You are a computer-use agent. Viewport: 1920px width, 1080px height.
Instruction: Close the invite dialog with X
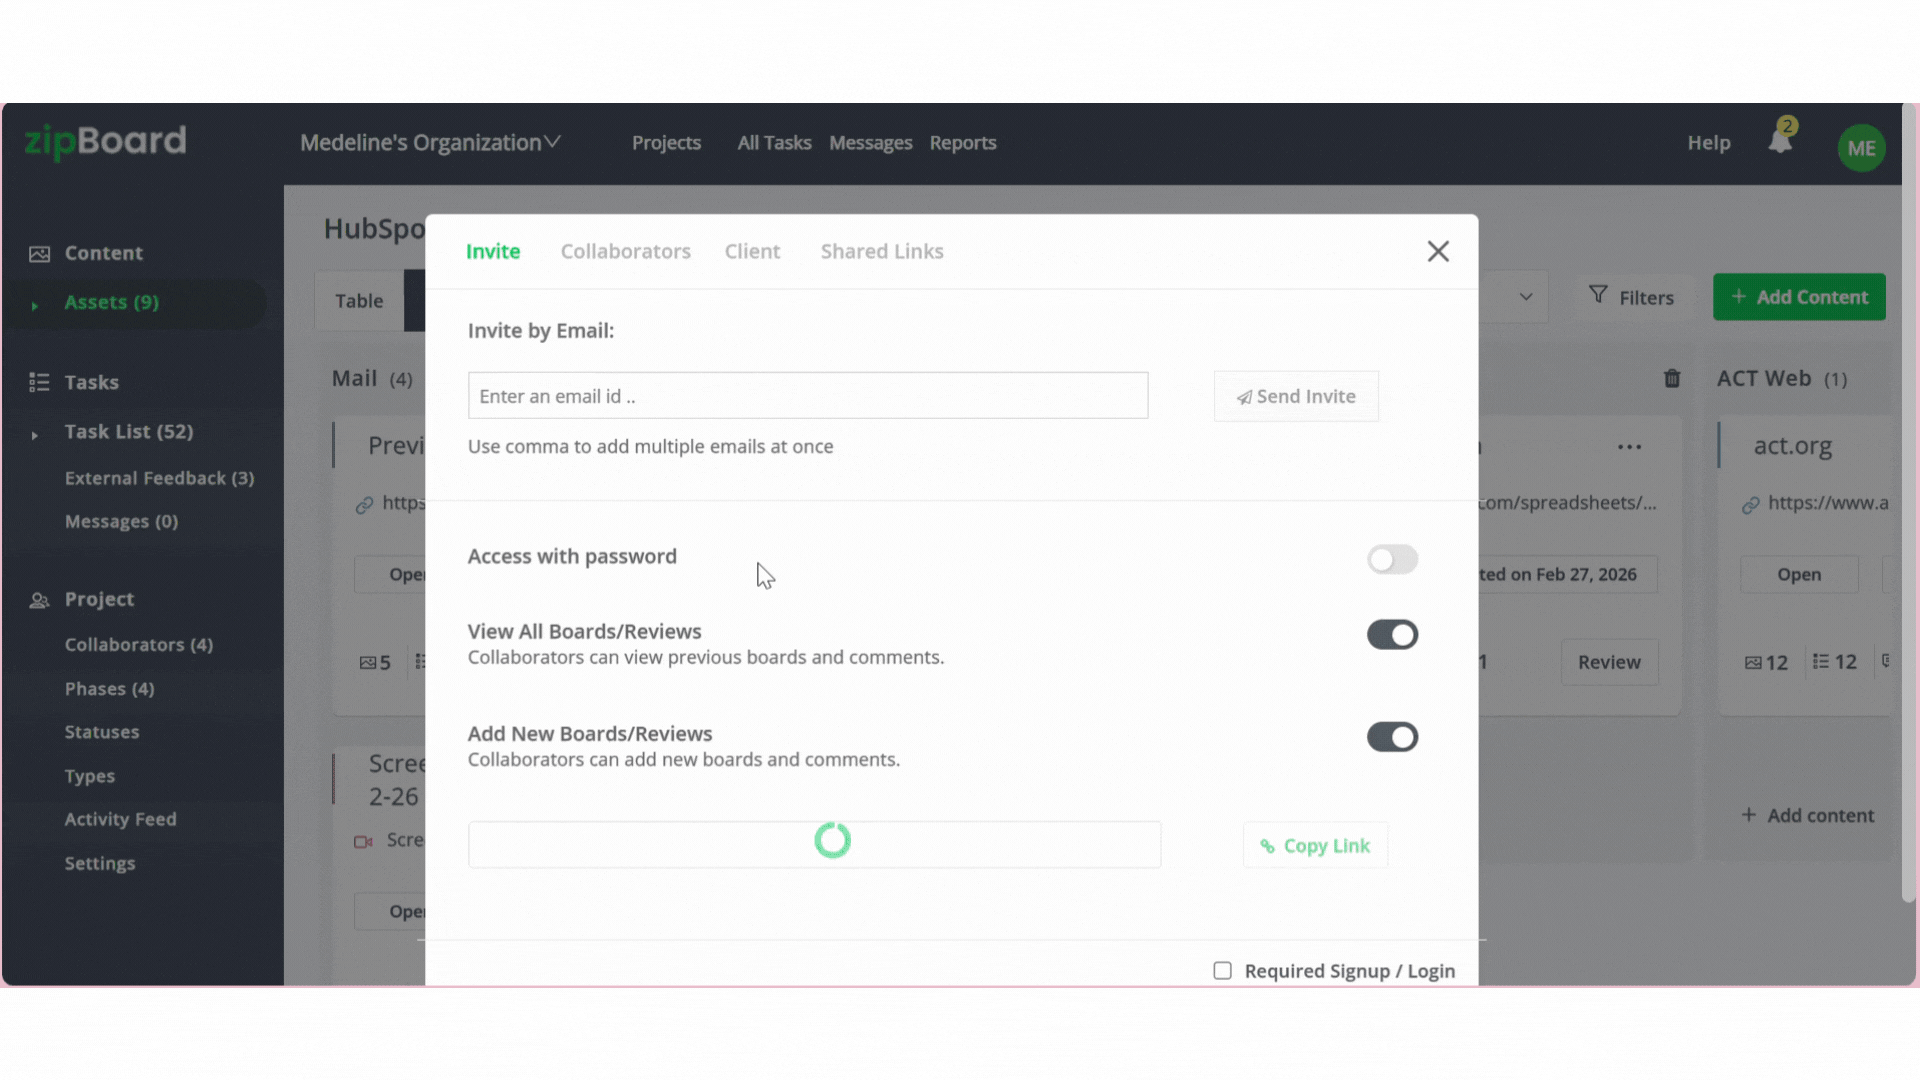pyautogui.click(x=1438, y=251)
